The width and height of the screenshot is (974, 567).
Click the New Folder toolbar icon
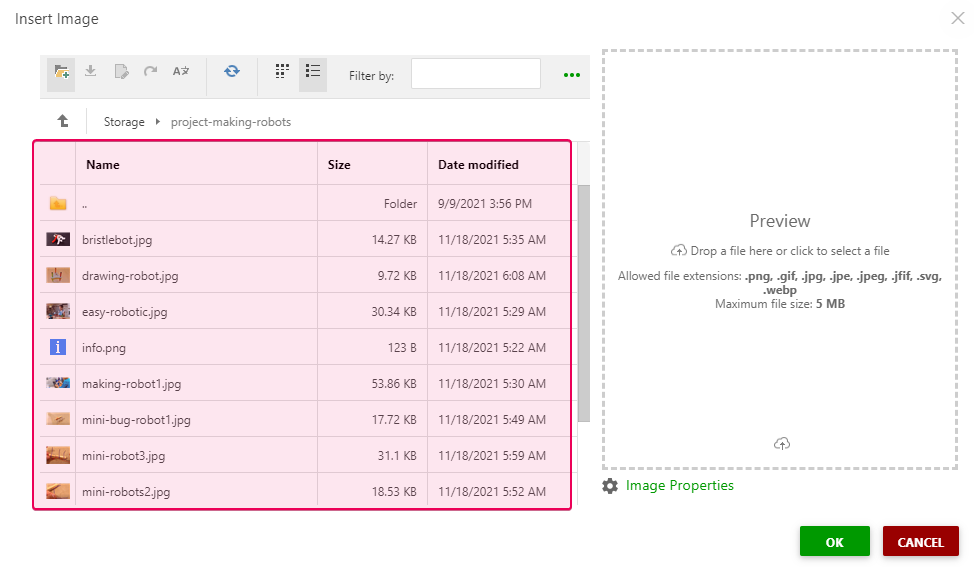tap(62, 72)
